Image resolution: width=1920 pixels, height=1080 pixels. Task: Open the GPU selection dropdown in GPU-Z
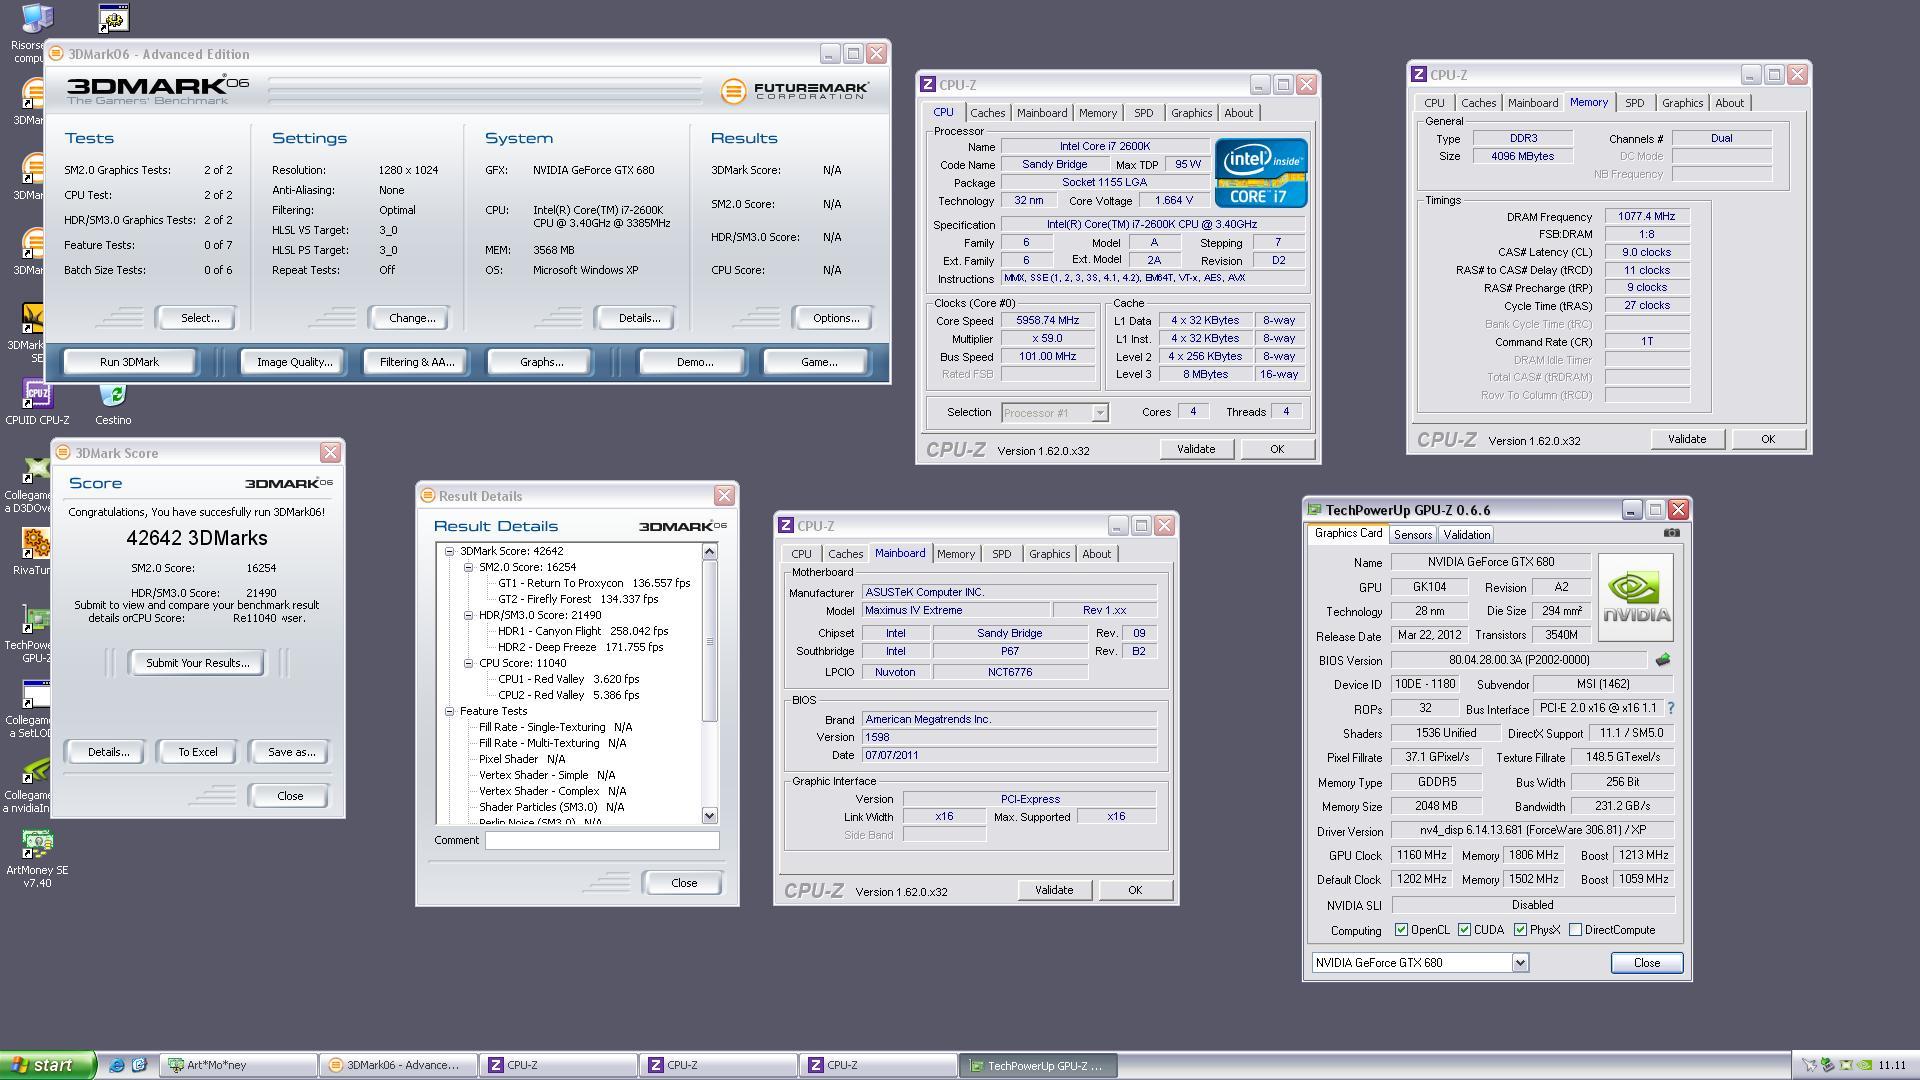pos(1520,963)
